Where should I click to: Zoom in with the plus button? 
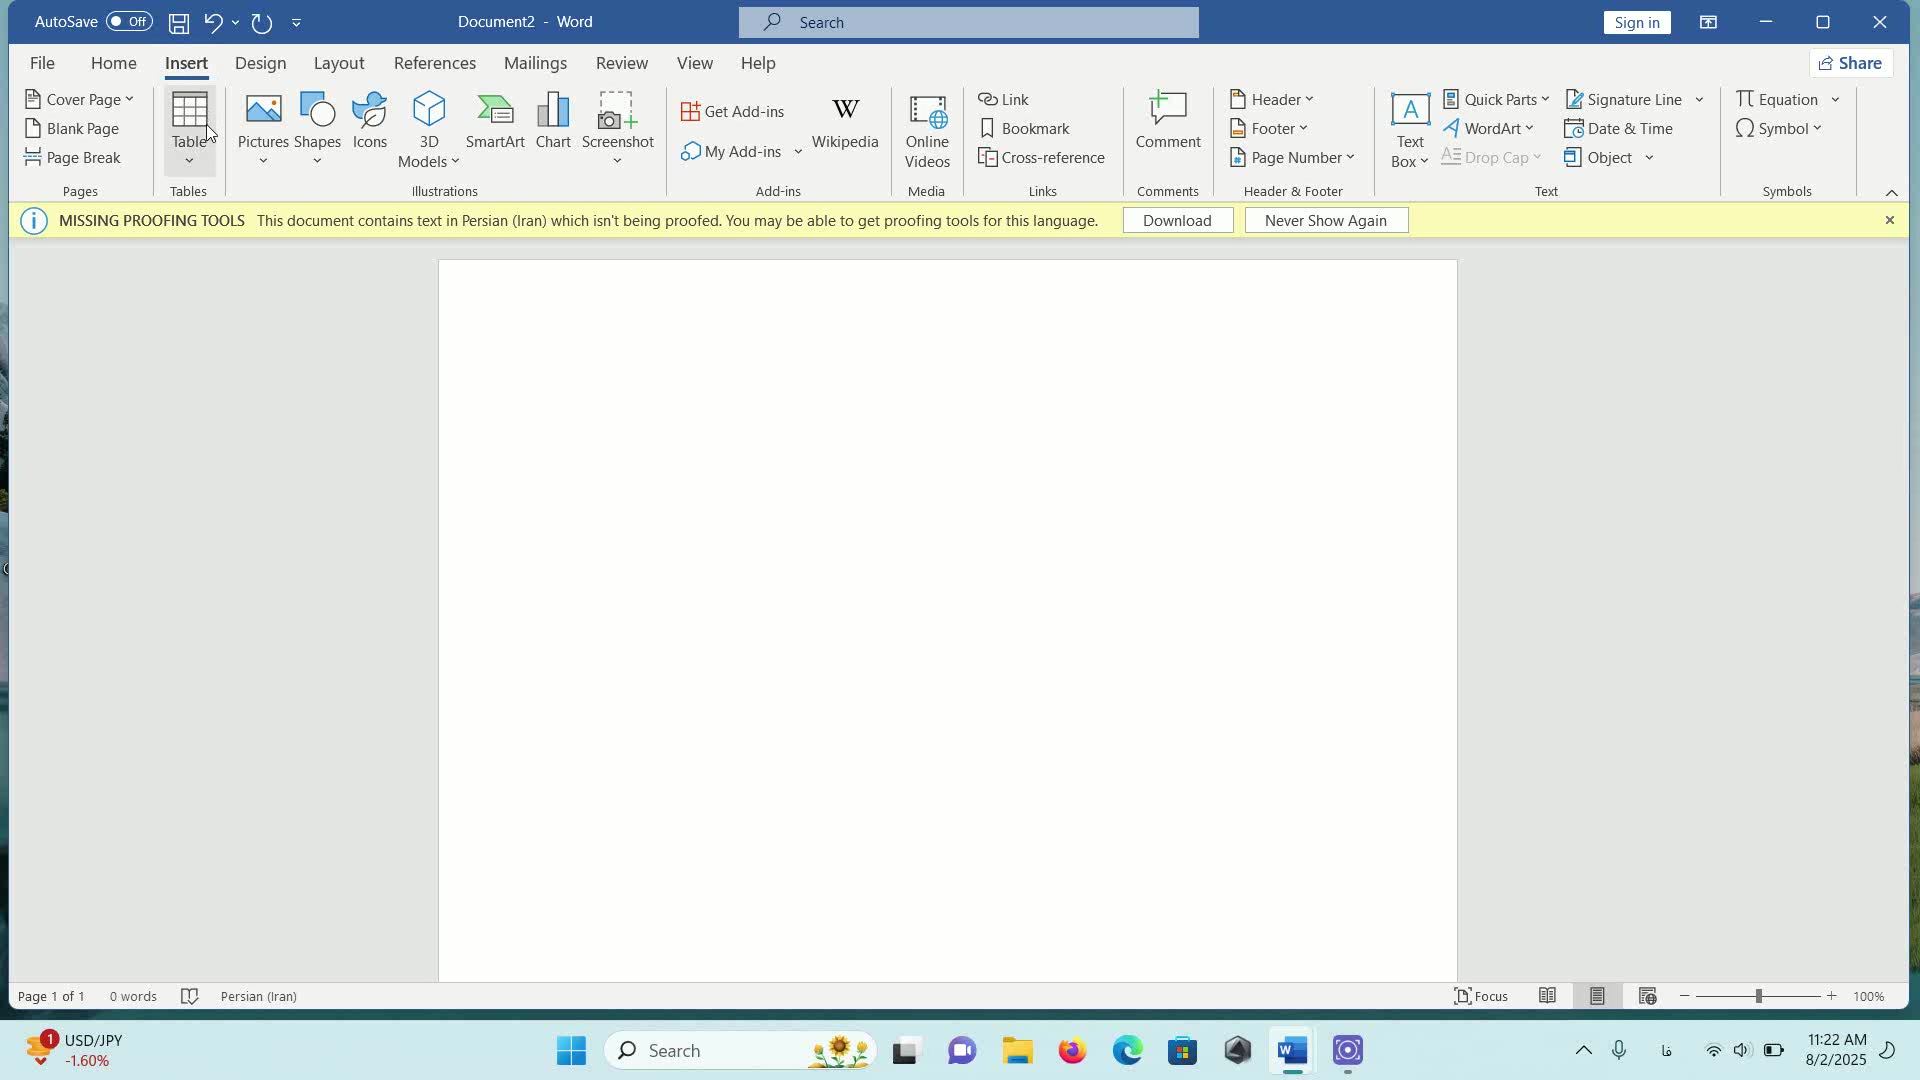[1831, 996]
